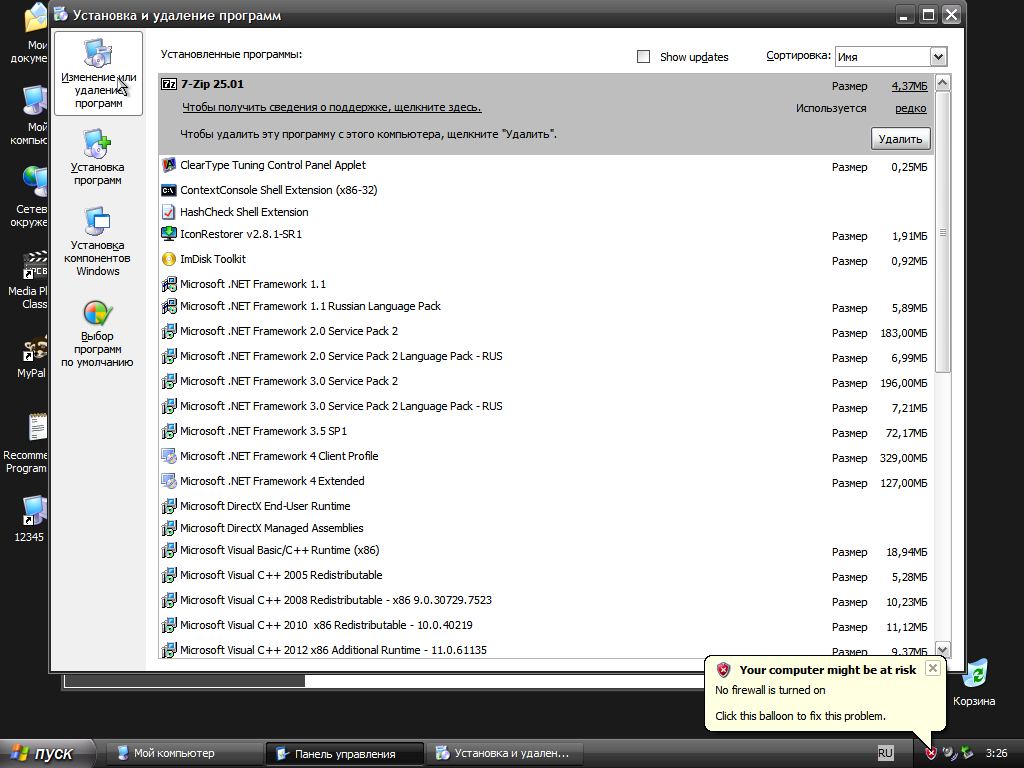Click the Safely Remove Hardware tray icon
This screenshot has width=1024, height=768.
coord(967,753)
